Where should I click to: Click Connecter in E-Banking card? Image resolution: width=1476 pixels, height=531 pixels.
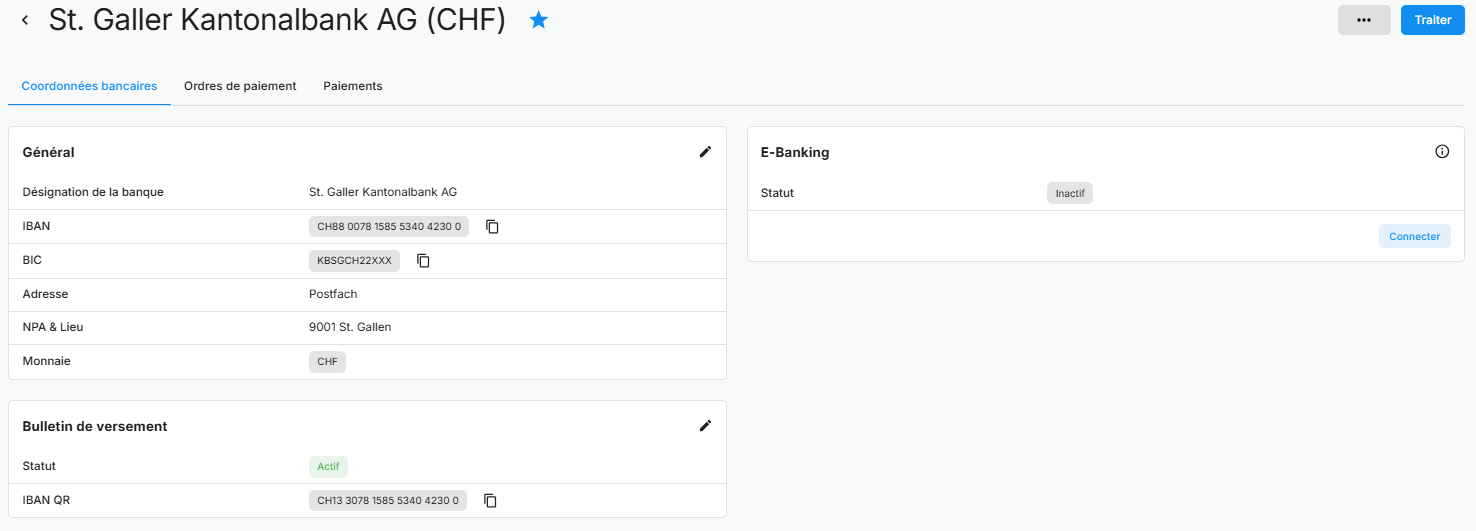point(1414,237)
